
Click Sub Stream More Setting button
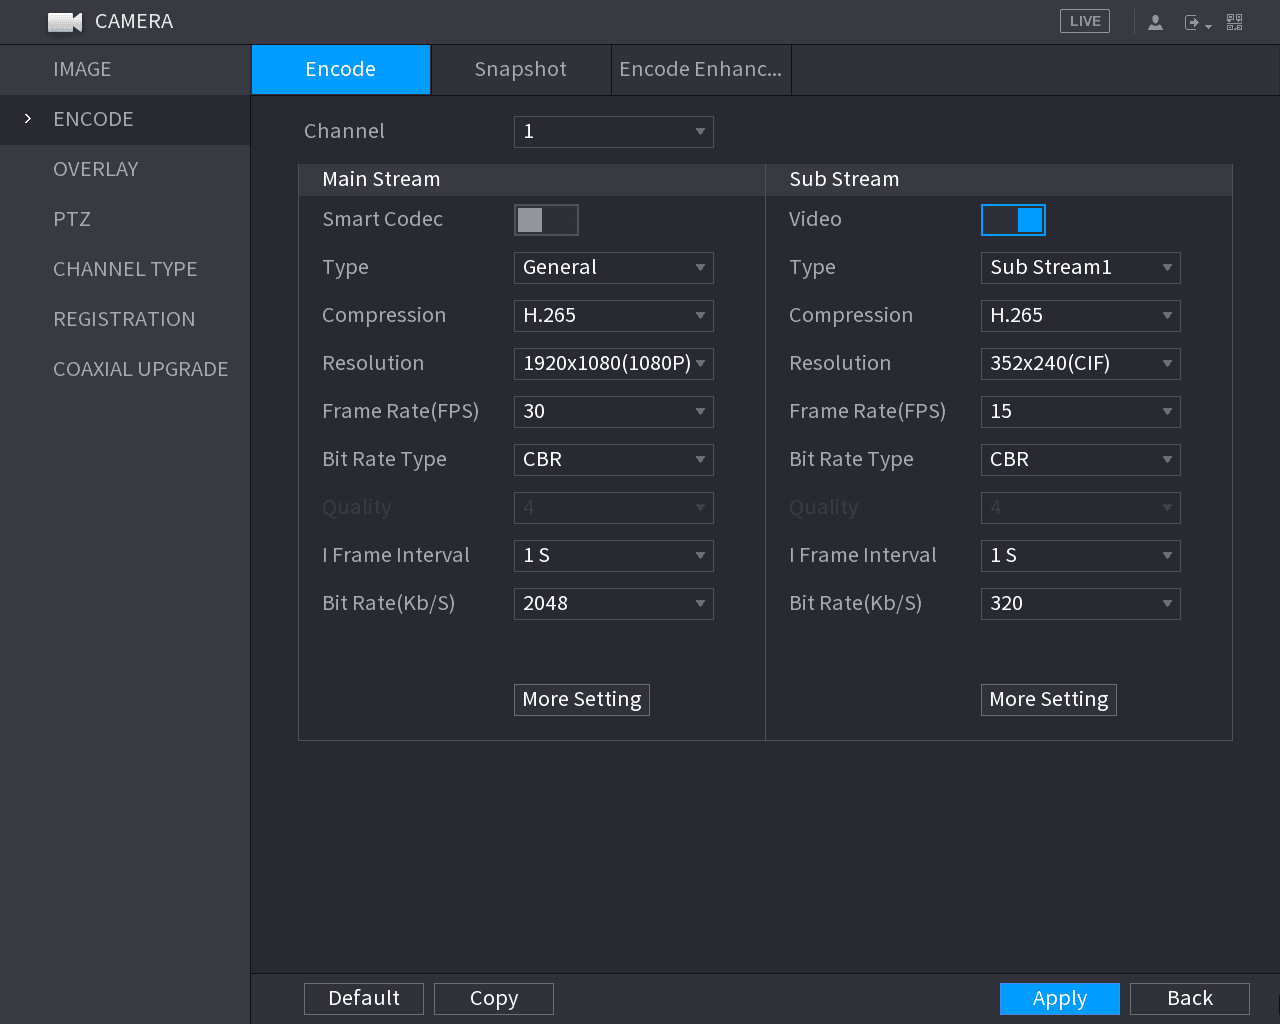(1049, 700)
